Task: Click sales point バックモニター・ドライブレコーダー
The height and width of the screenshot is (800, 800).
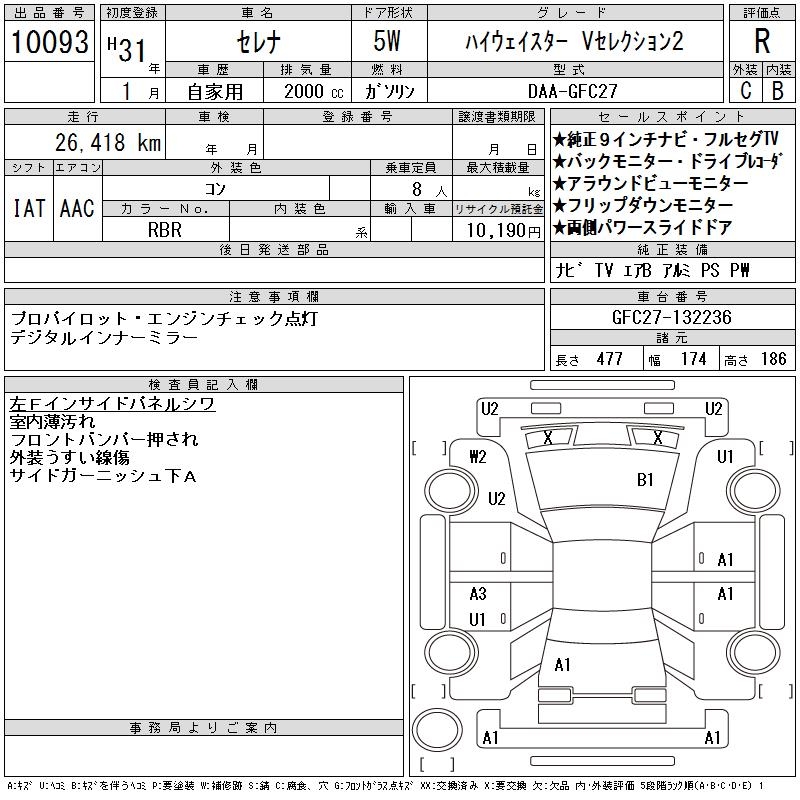Action: tap(667, 161)
